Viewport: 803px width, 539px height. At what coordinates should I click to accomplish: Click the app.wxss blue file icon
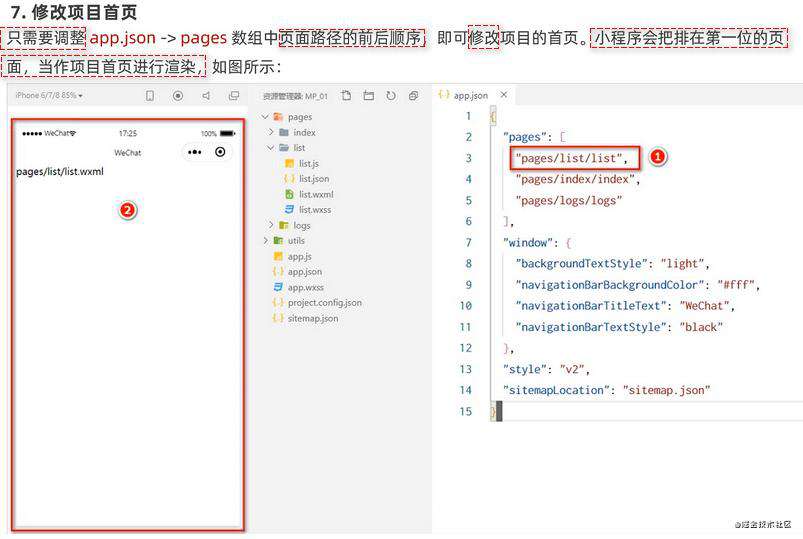click(x=278, y=287)
